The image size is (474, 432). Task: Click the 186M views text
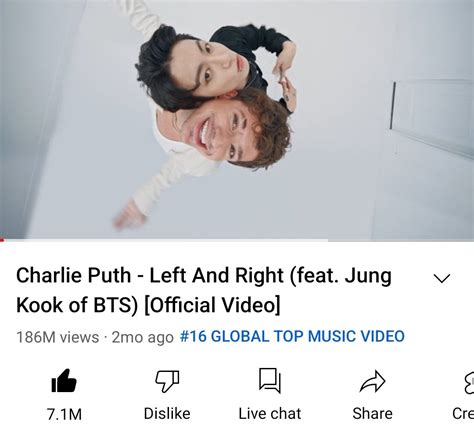58,337
